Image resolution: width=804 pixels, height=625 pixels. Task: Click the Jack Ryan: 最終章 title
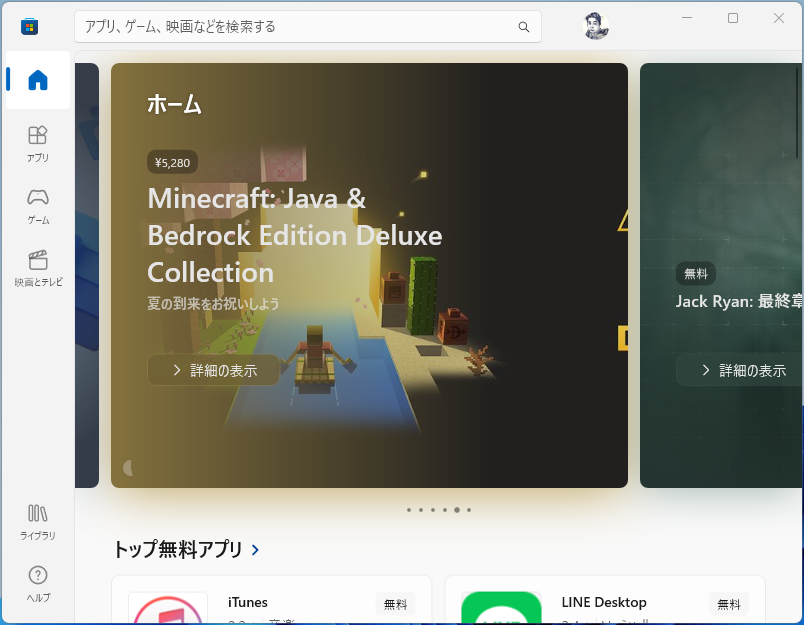[739, 301]
